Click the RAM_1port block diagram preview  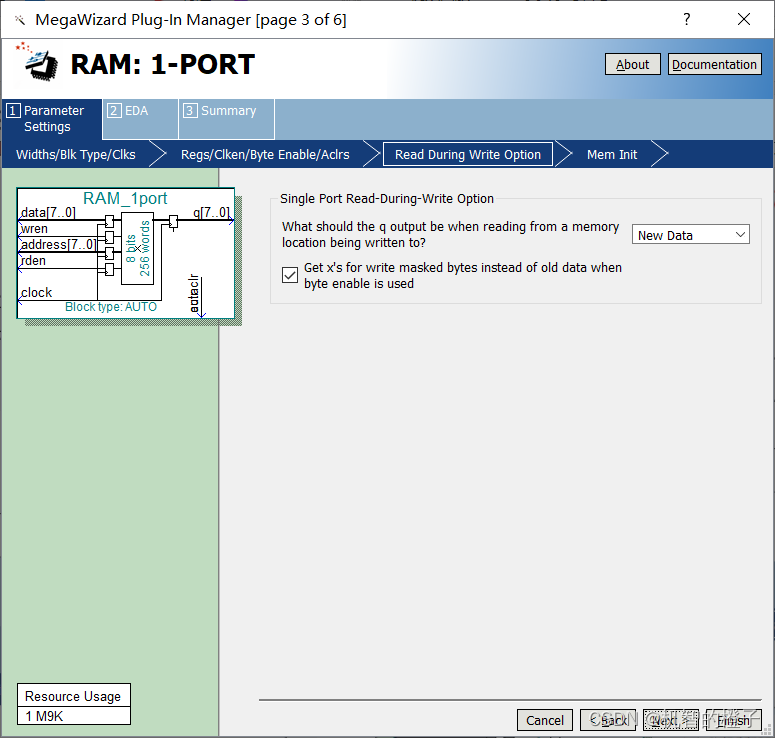click(126, 253)
